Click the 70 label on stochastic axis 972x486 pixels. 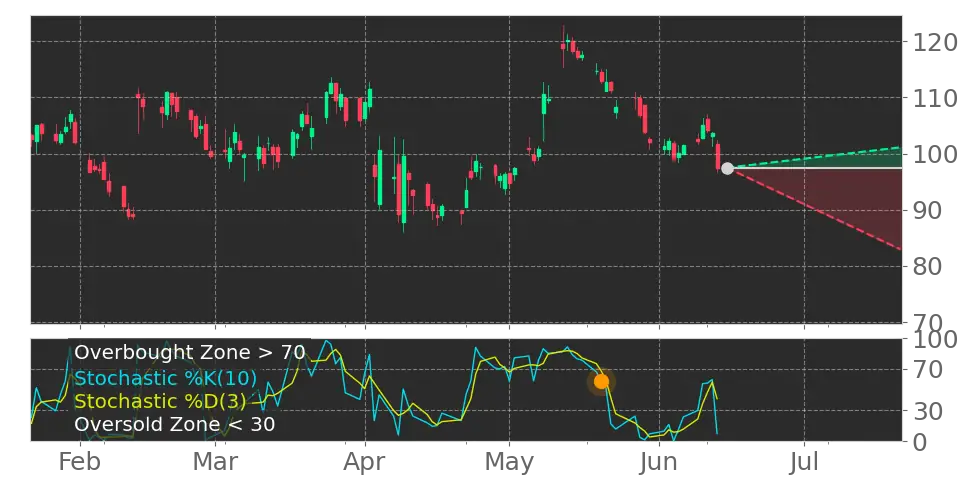(x=926, y=371)
